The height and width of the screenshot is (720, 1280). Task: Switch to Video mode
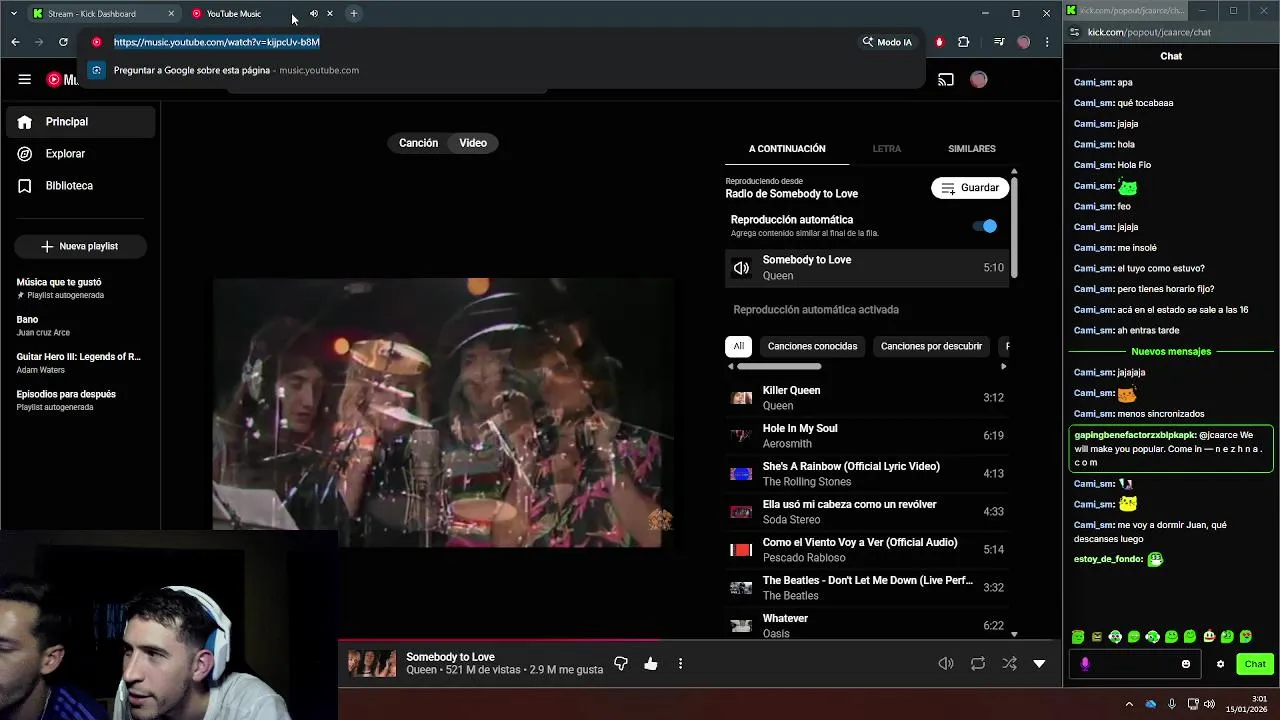pos(473,143)
